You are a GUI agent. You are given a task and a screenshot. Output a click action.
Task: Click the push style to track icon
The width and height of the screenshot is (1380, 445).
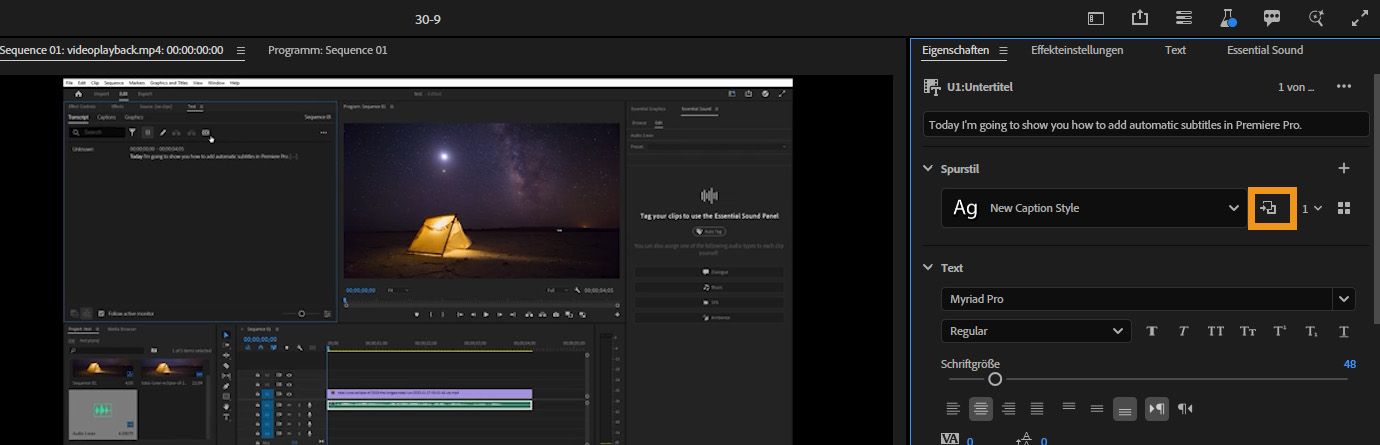tap(1270, 208)
